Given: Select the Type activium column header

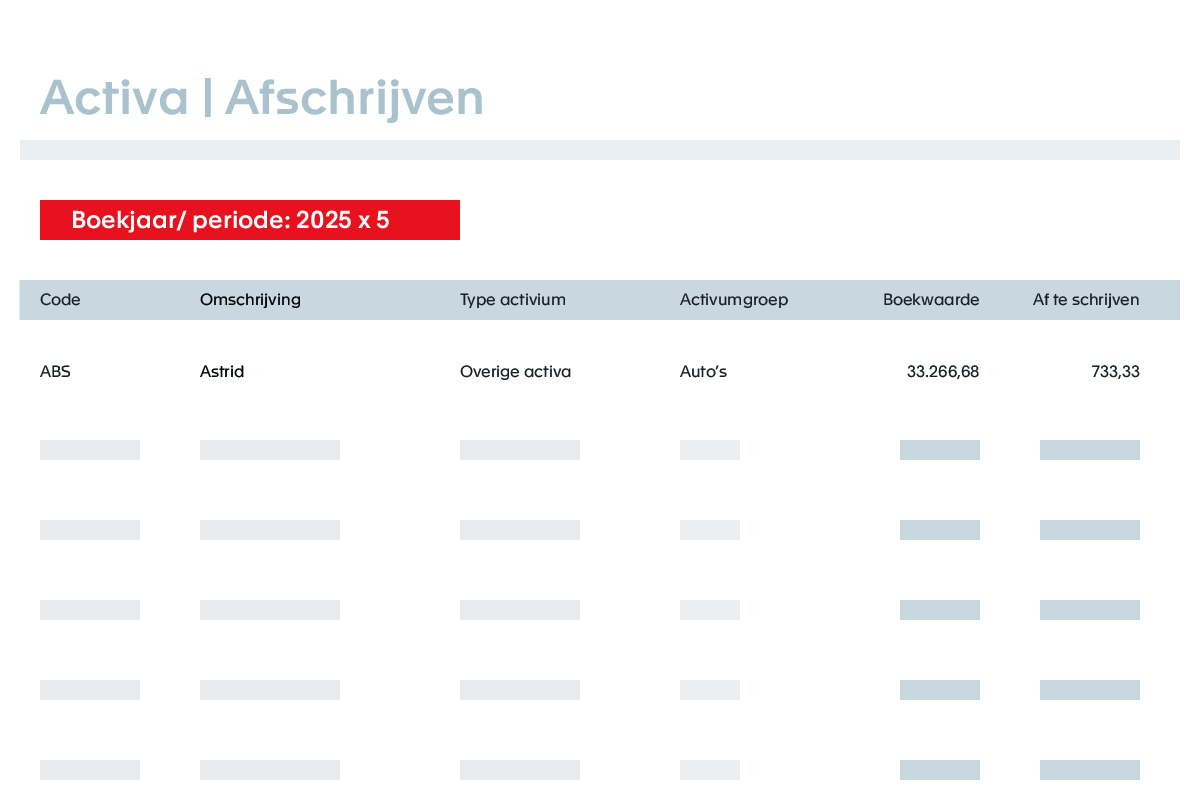Looking at the screenshot, I should pyautogui.click(x=513, y=300).
